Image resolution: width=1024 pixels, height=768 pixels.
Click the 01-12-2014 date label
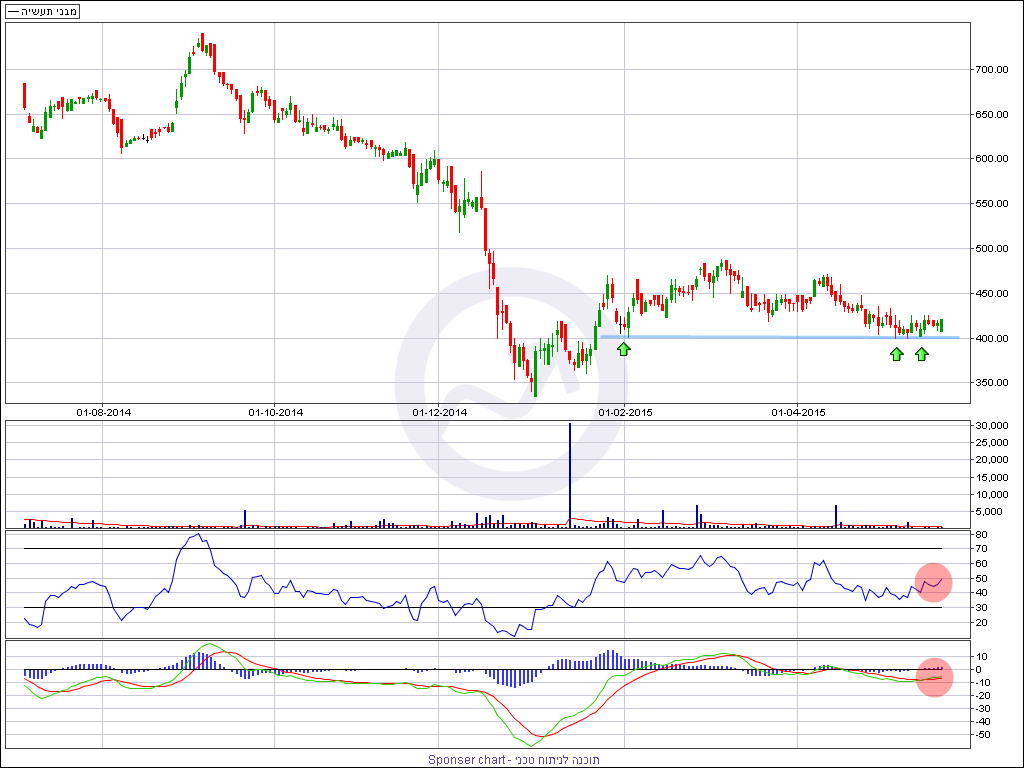tap(440, 412)
